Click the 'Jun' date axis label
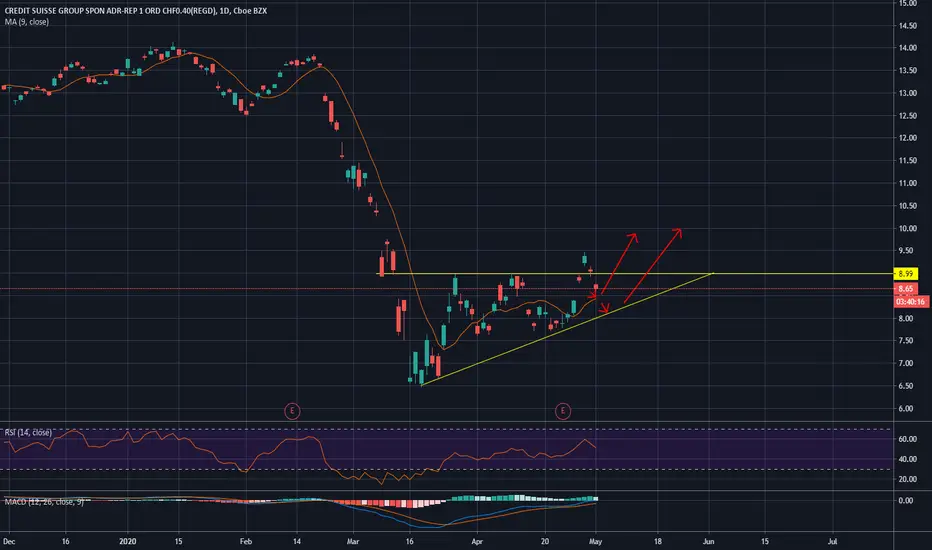Viewport: 932px width, 550px height. coord(709,542)
